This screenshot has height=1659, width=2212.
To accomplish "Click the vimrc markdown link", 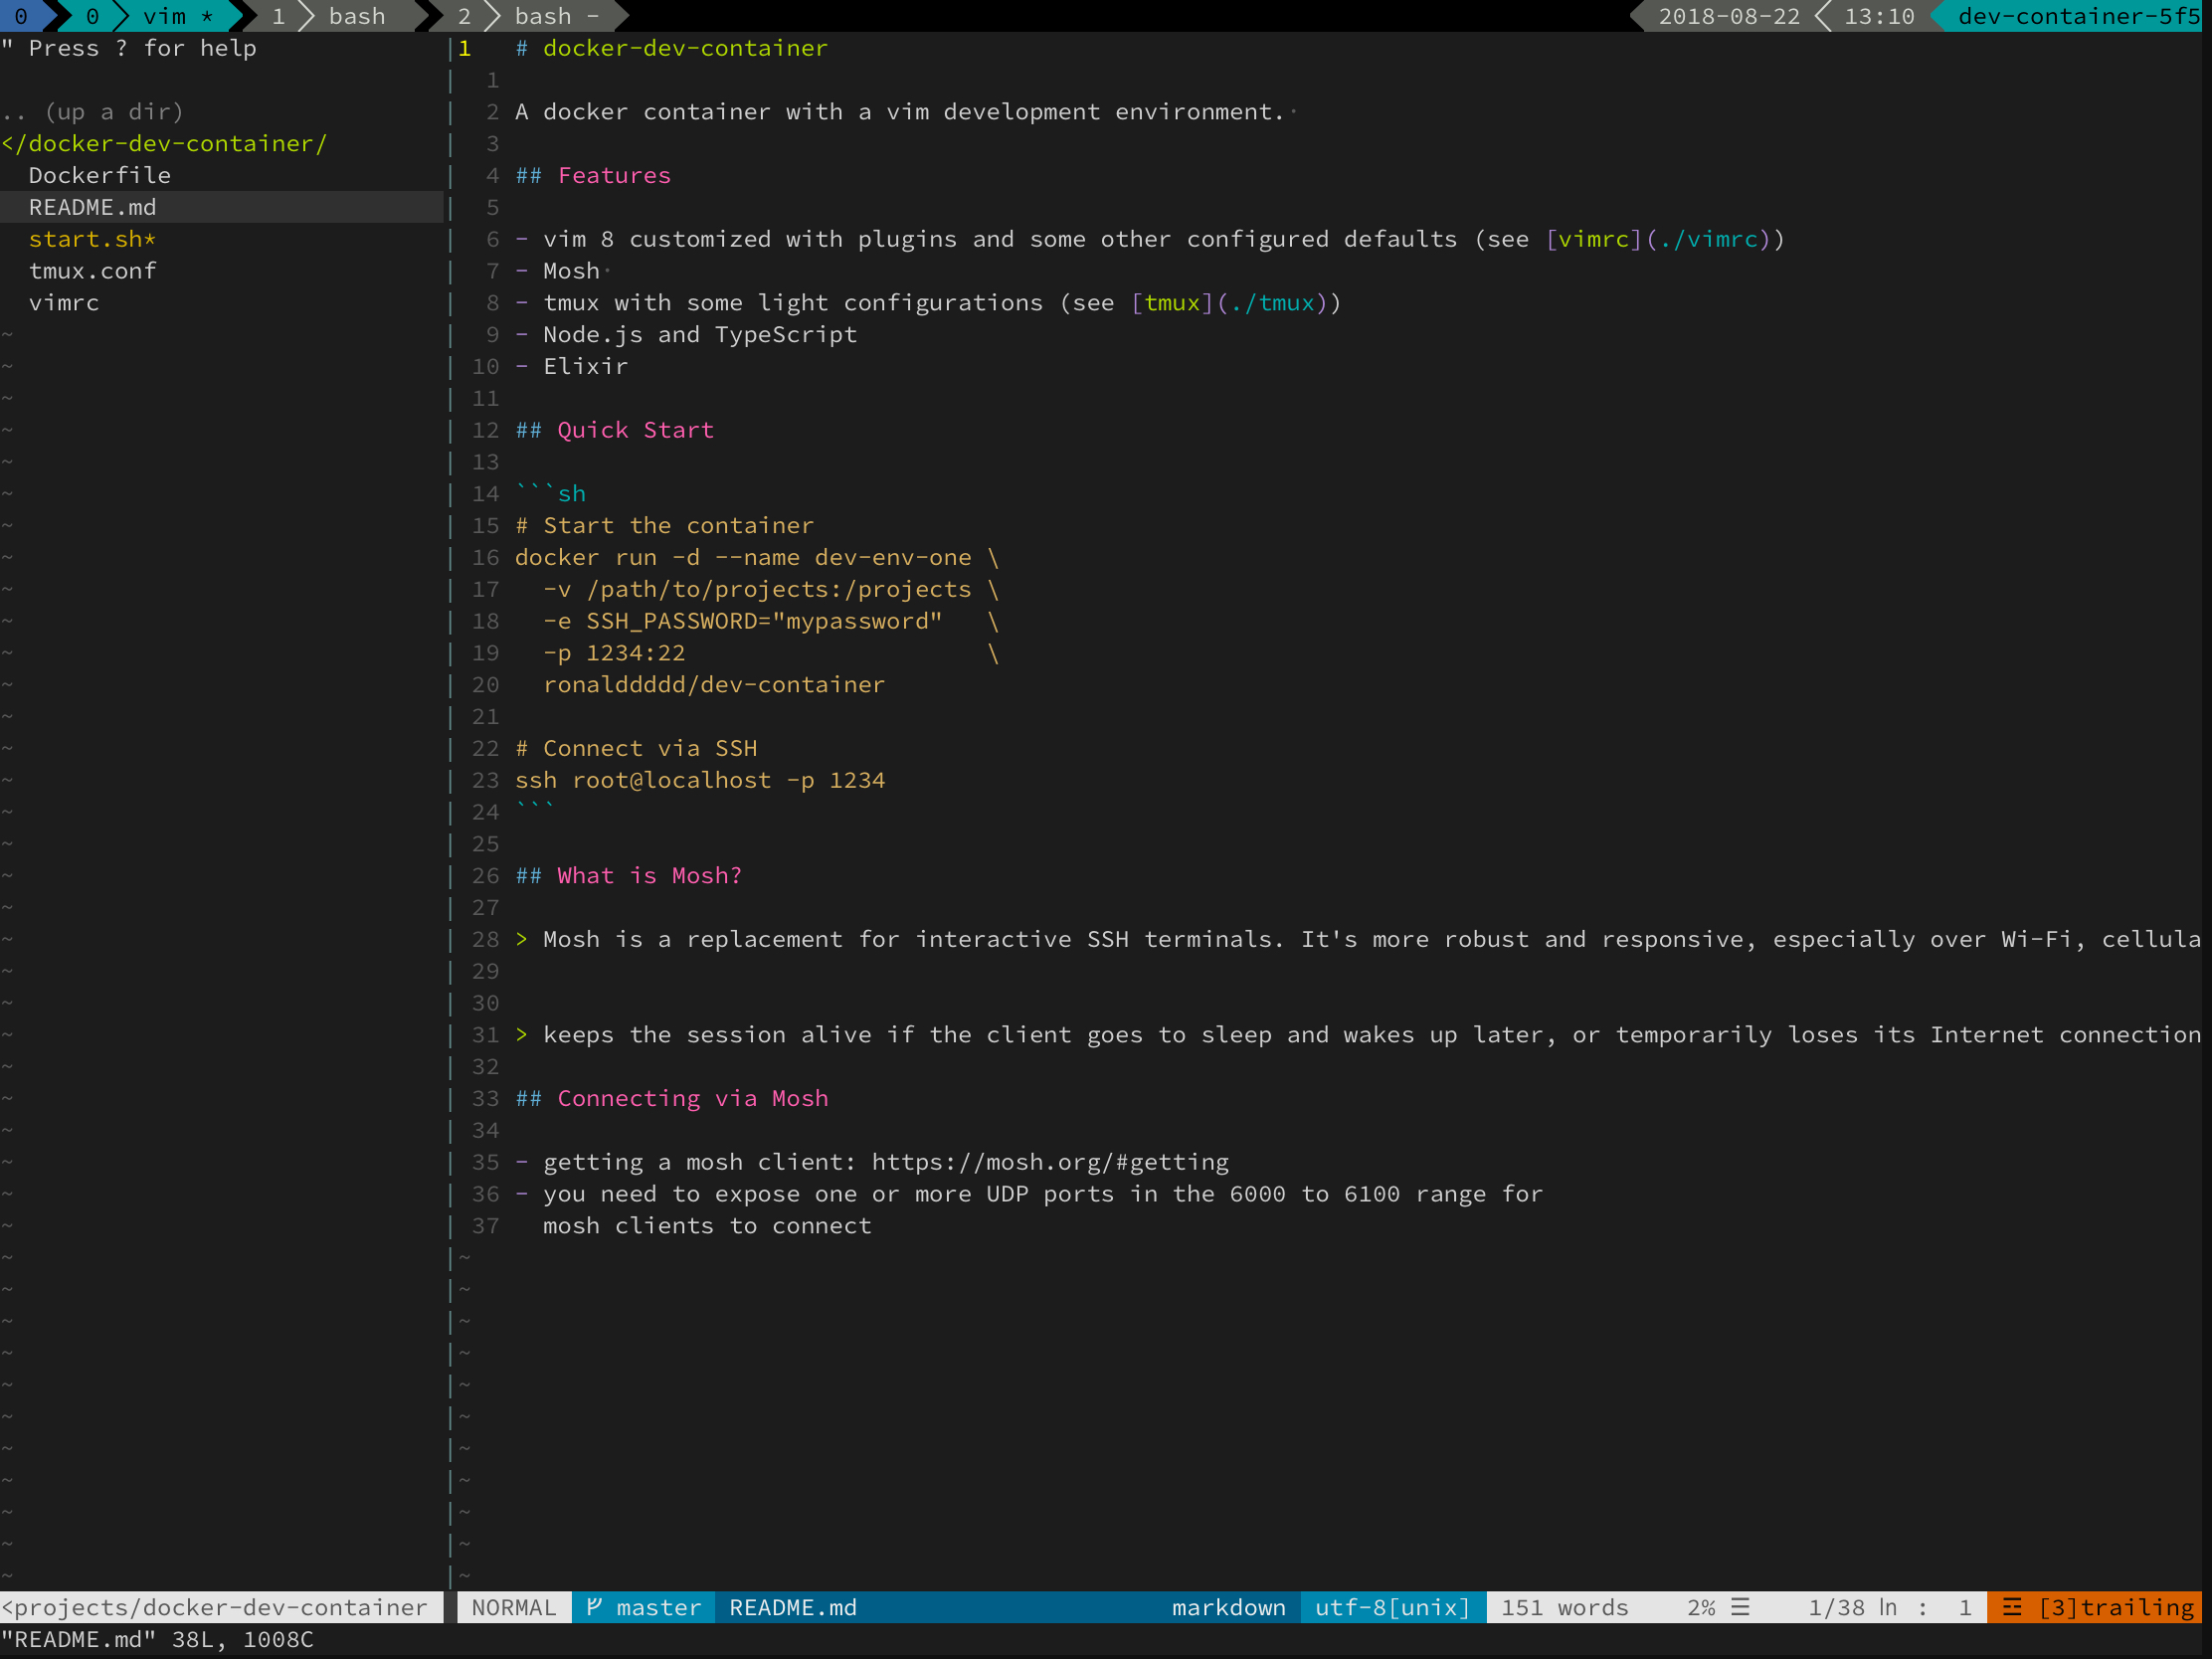I will (1593, 239).
